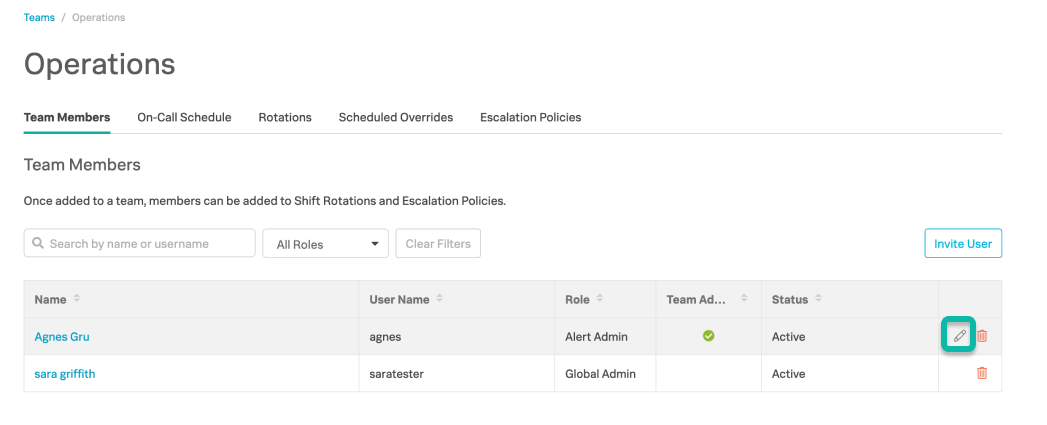
Task: Select the Escalation Policies tab
Action: 531,117
